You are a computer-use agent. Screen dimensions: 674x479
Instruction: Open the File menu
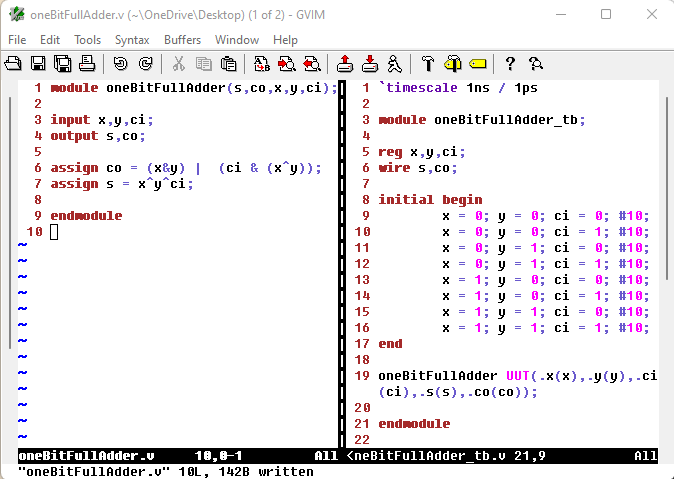(17, 40)
